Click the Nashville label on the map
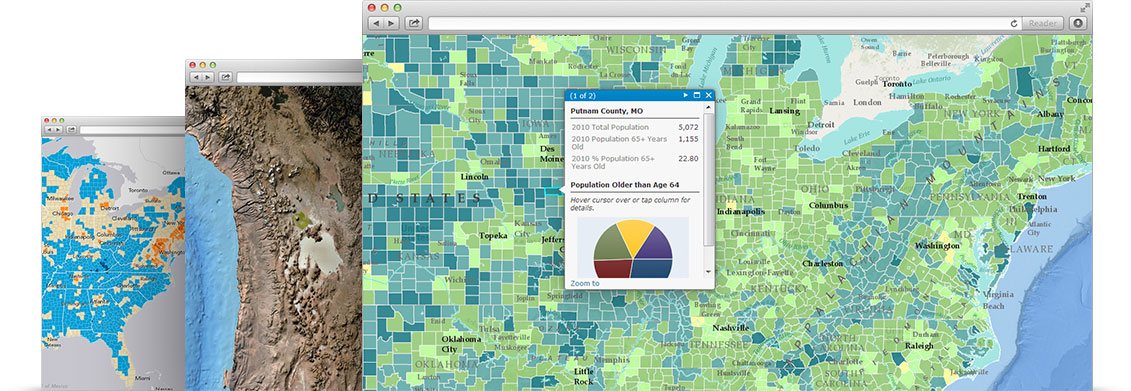The height and width of the screenshot is (391, 1131). (730, 328)
